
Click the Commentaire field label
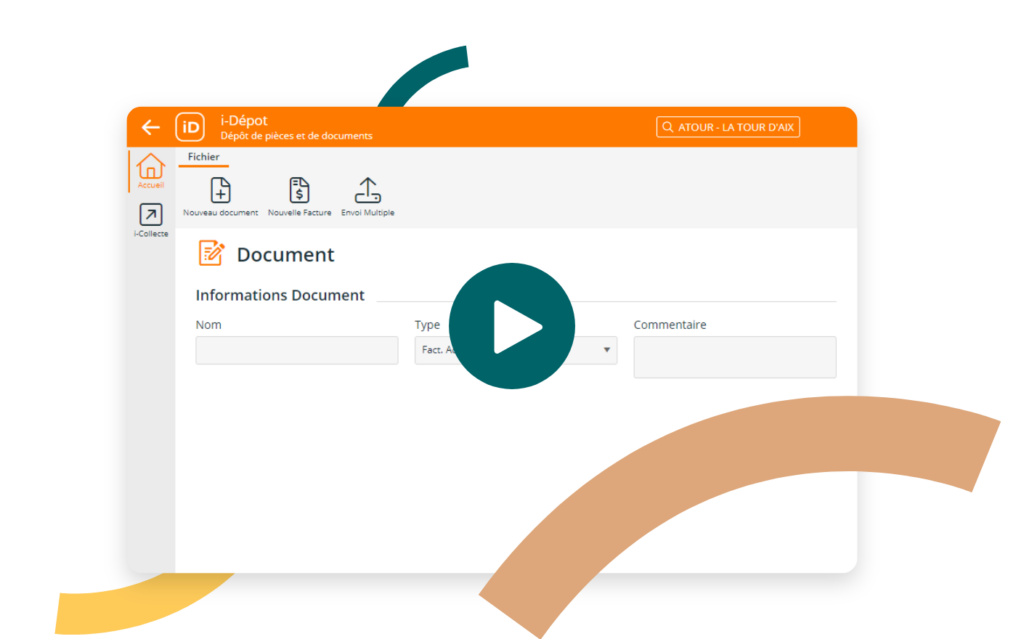[670, 325]
